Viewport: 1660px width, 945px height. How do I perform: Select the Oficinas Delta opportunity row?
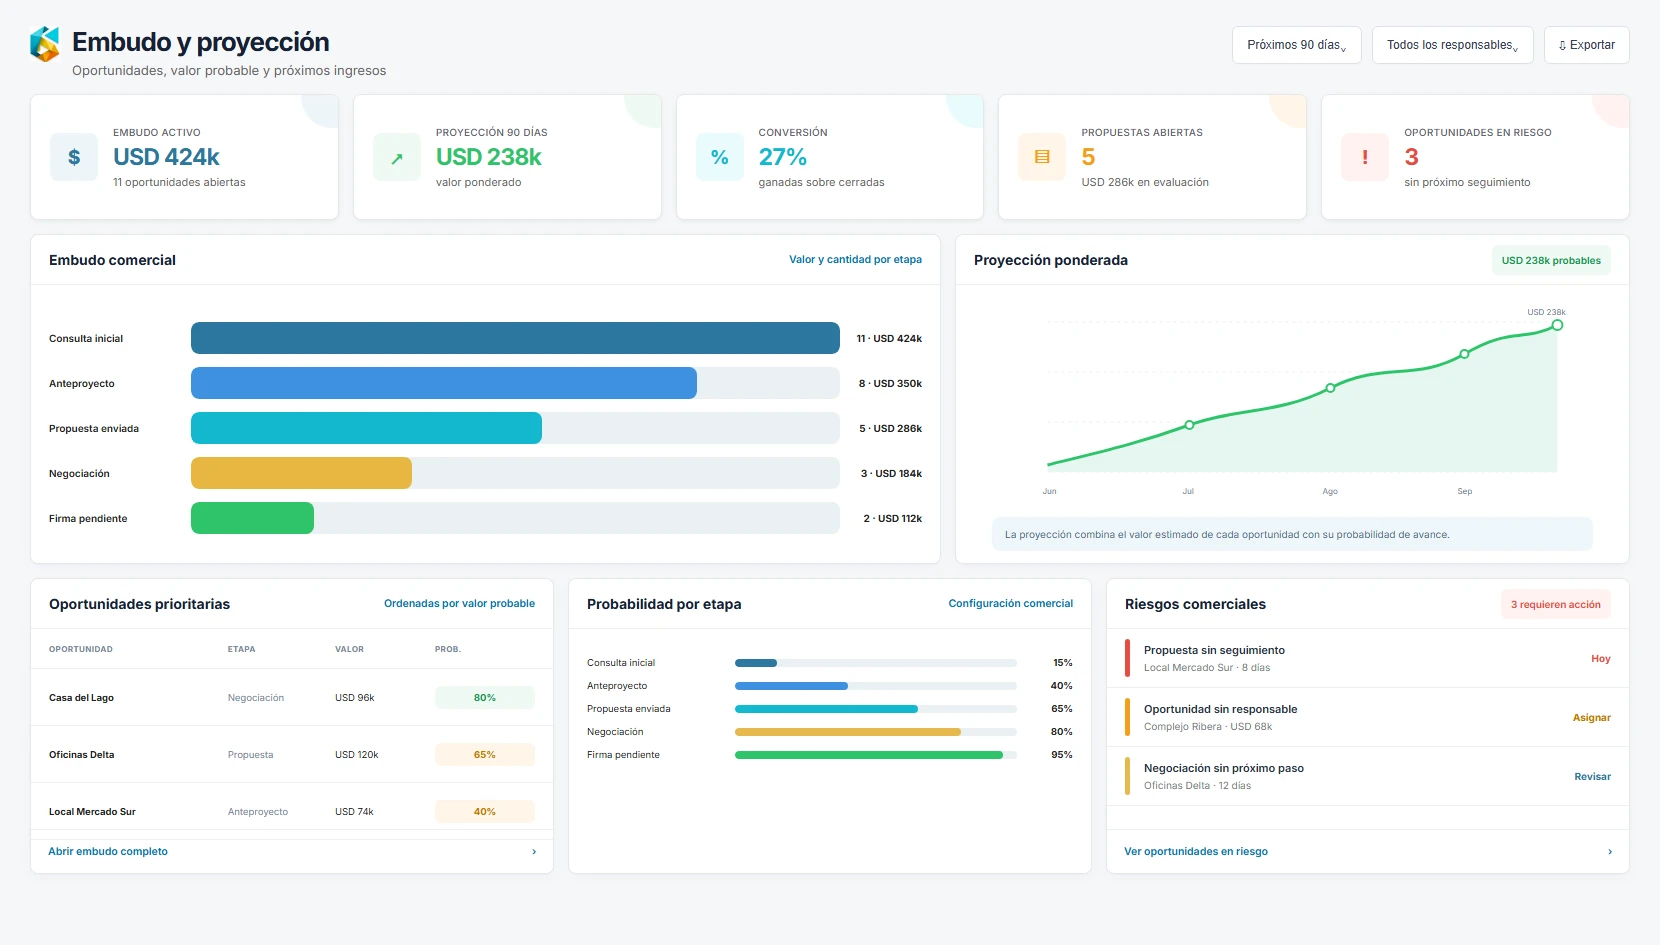[x=292, y=754]
